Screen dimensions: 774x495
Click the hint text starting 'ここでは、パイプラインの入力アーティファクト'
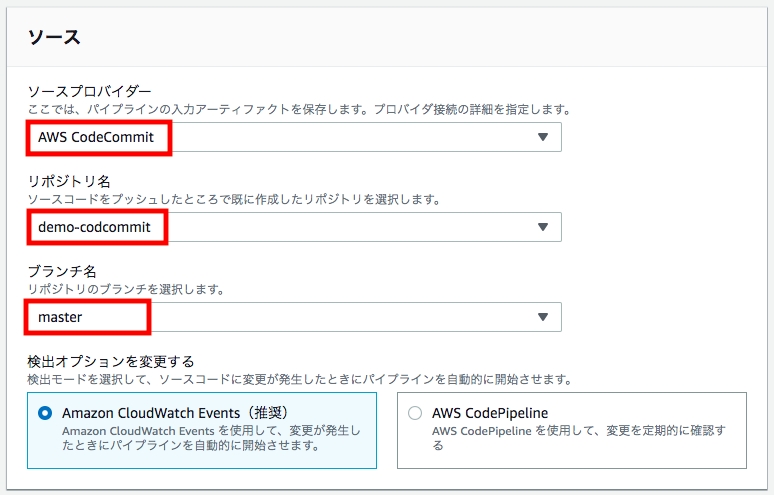(x=299, y=109)
